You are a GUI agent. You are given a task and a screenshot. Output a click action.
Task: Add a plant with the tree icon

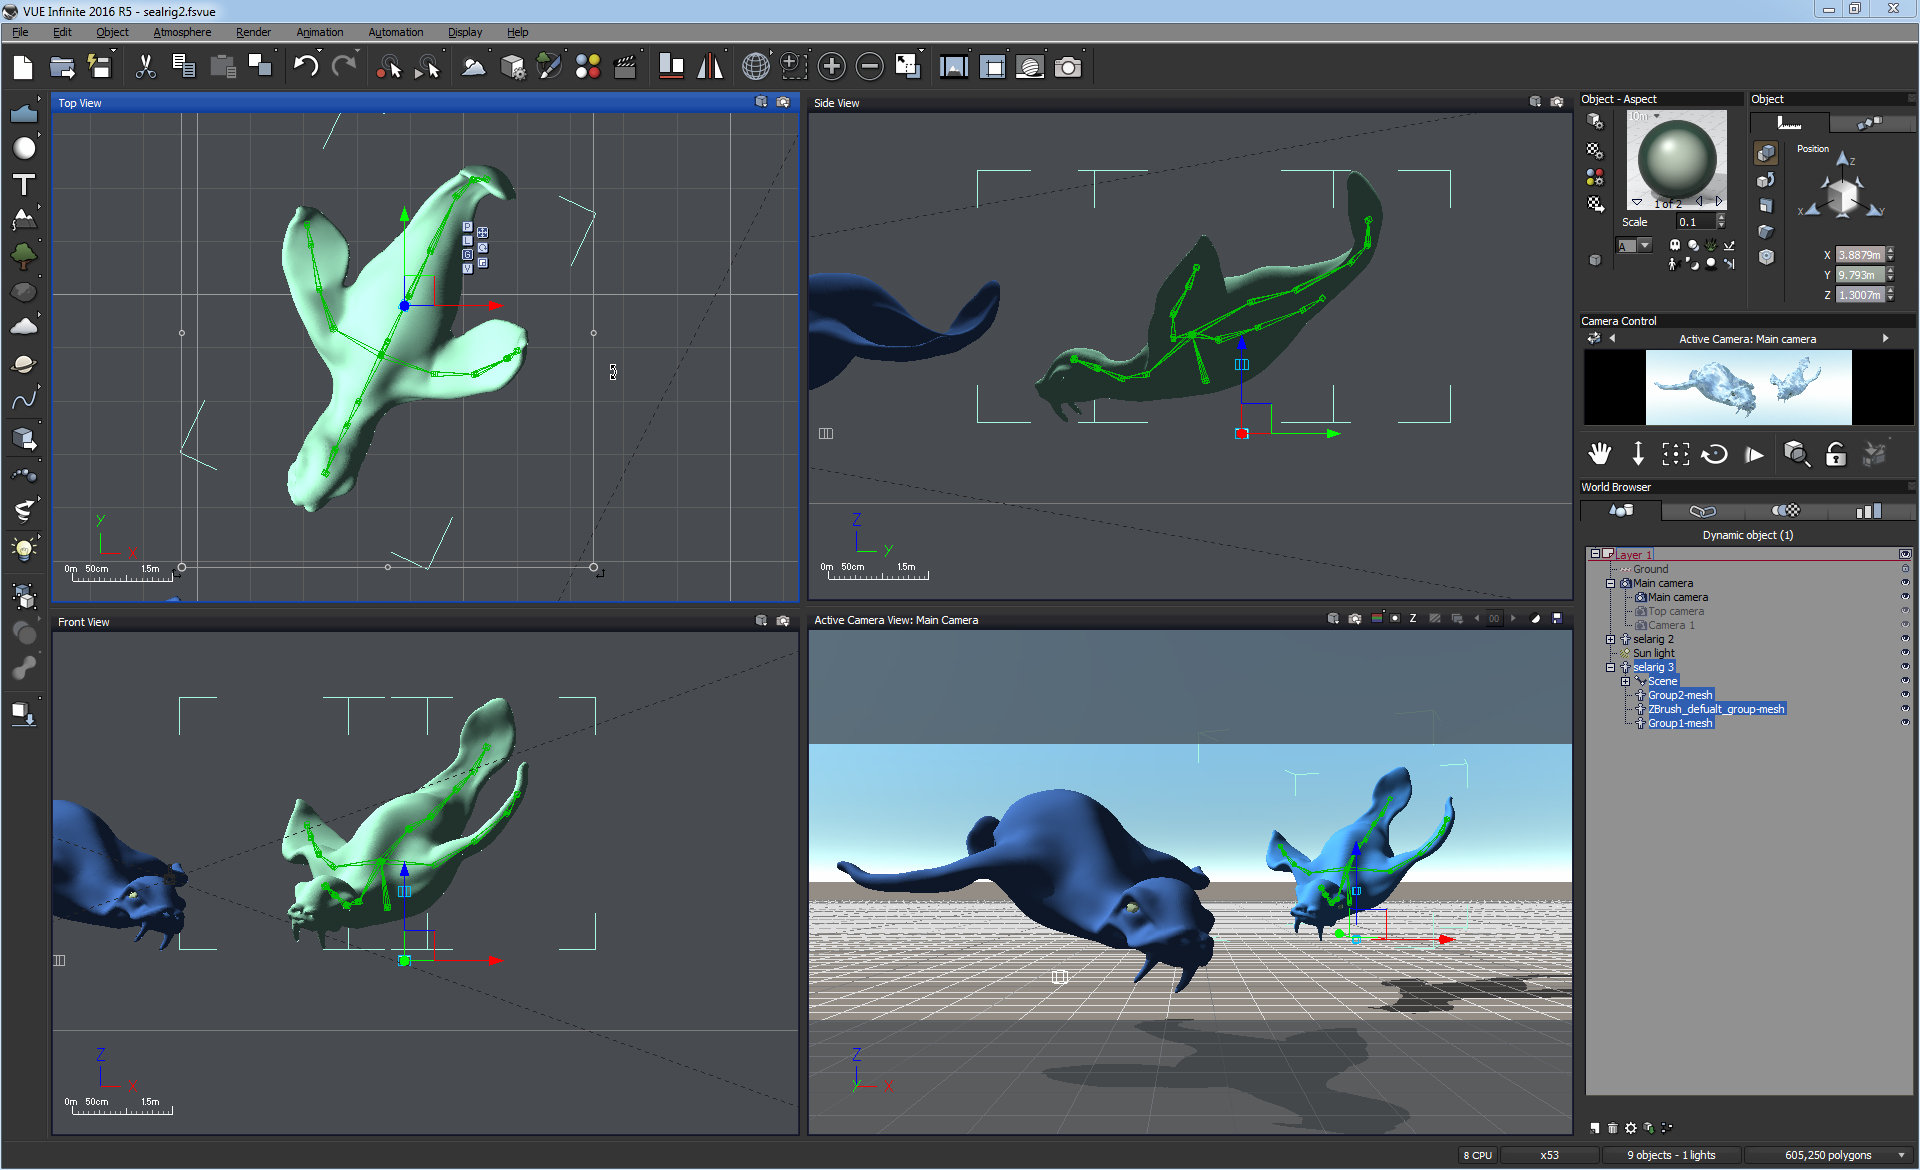tap(24, 256)
